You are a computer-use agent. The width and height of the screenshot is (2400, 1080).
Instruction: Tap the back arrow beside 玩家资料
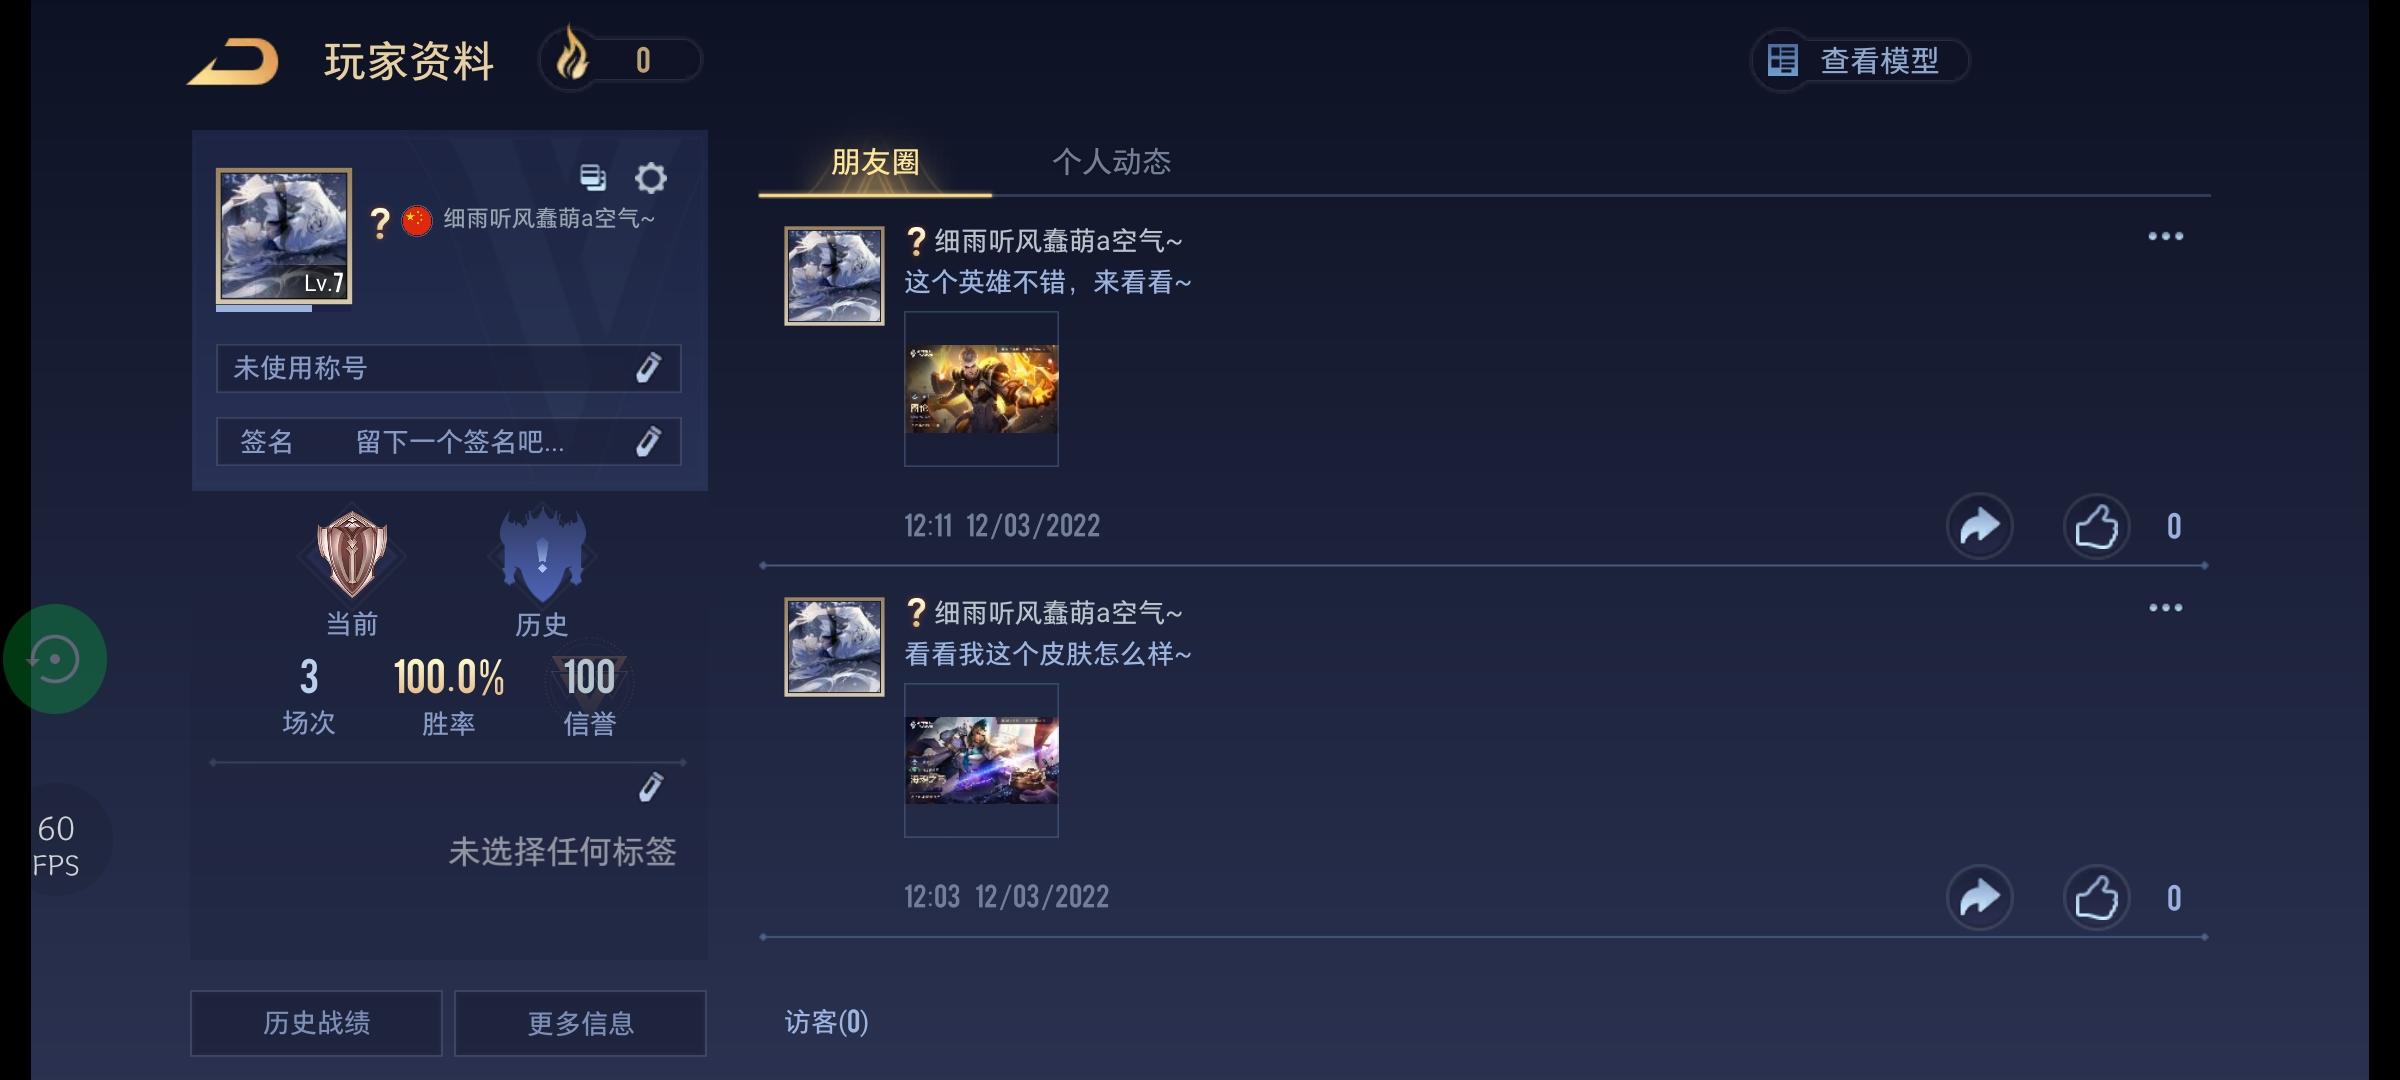234,62
